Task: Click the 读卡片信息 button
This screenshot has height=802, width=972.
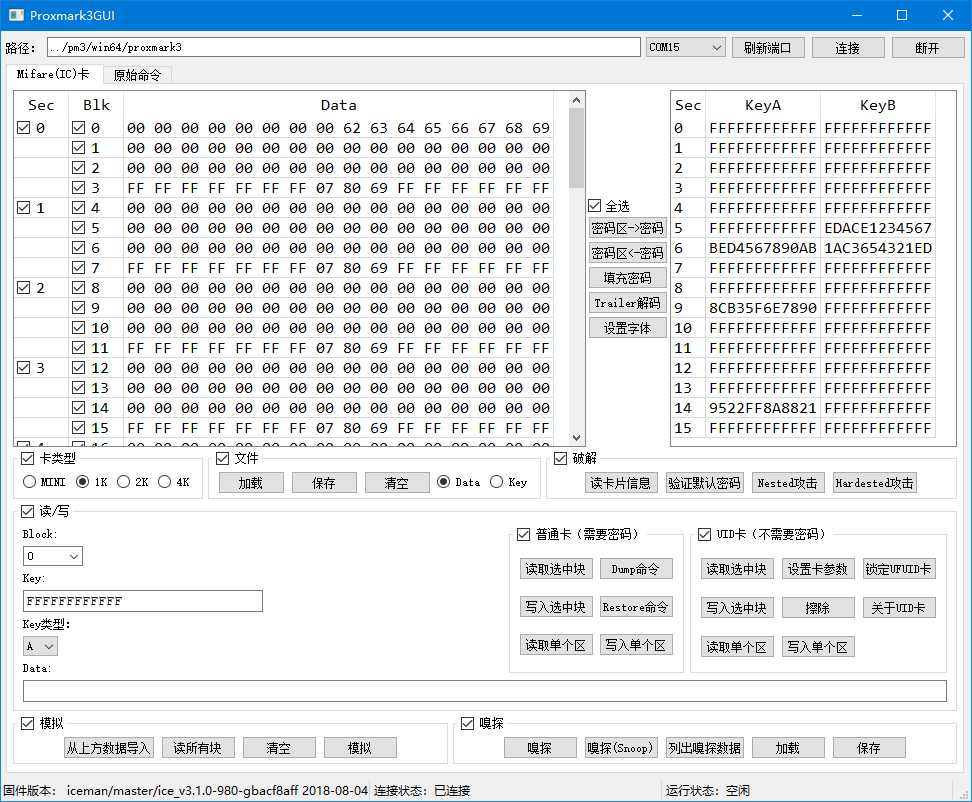Action: click(x=621, y=483)
